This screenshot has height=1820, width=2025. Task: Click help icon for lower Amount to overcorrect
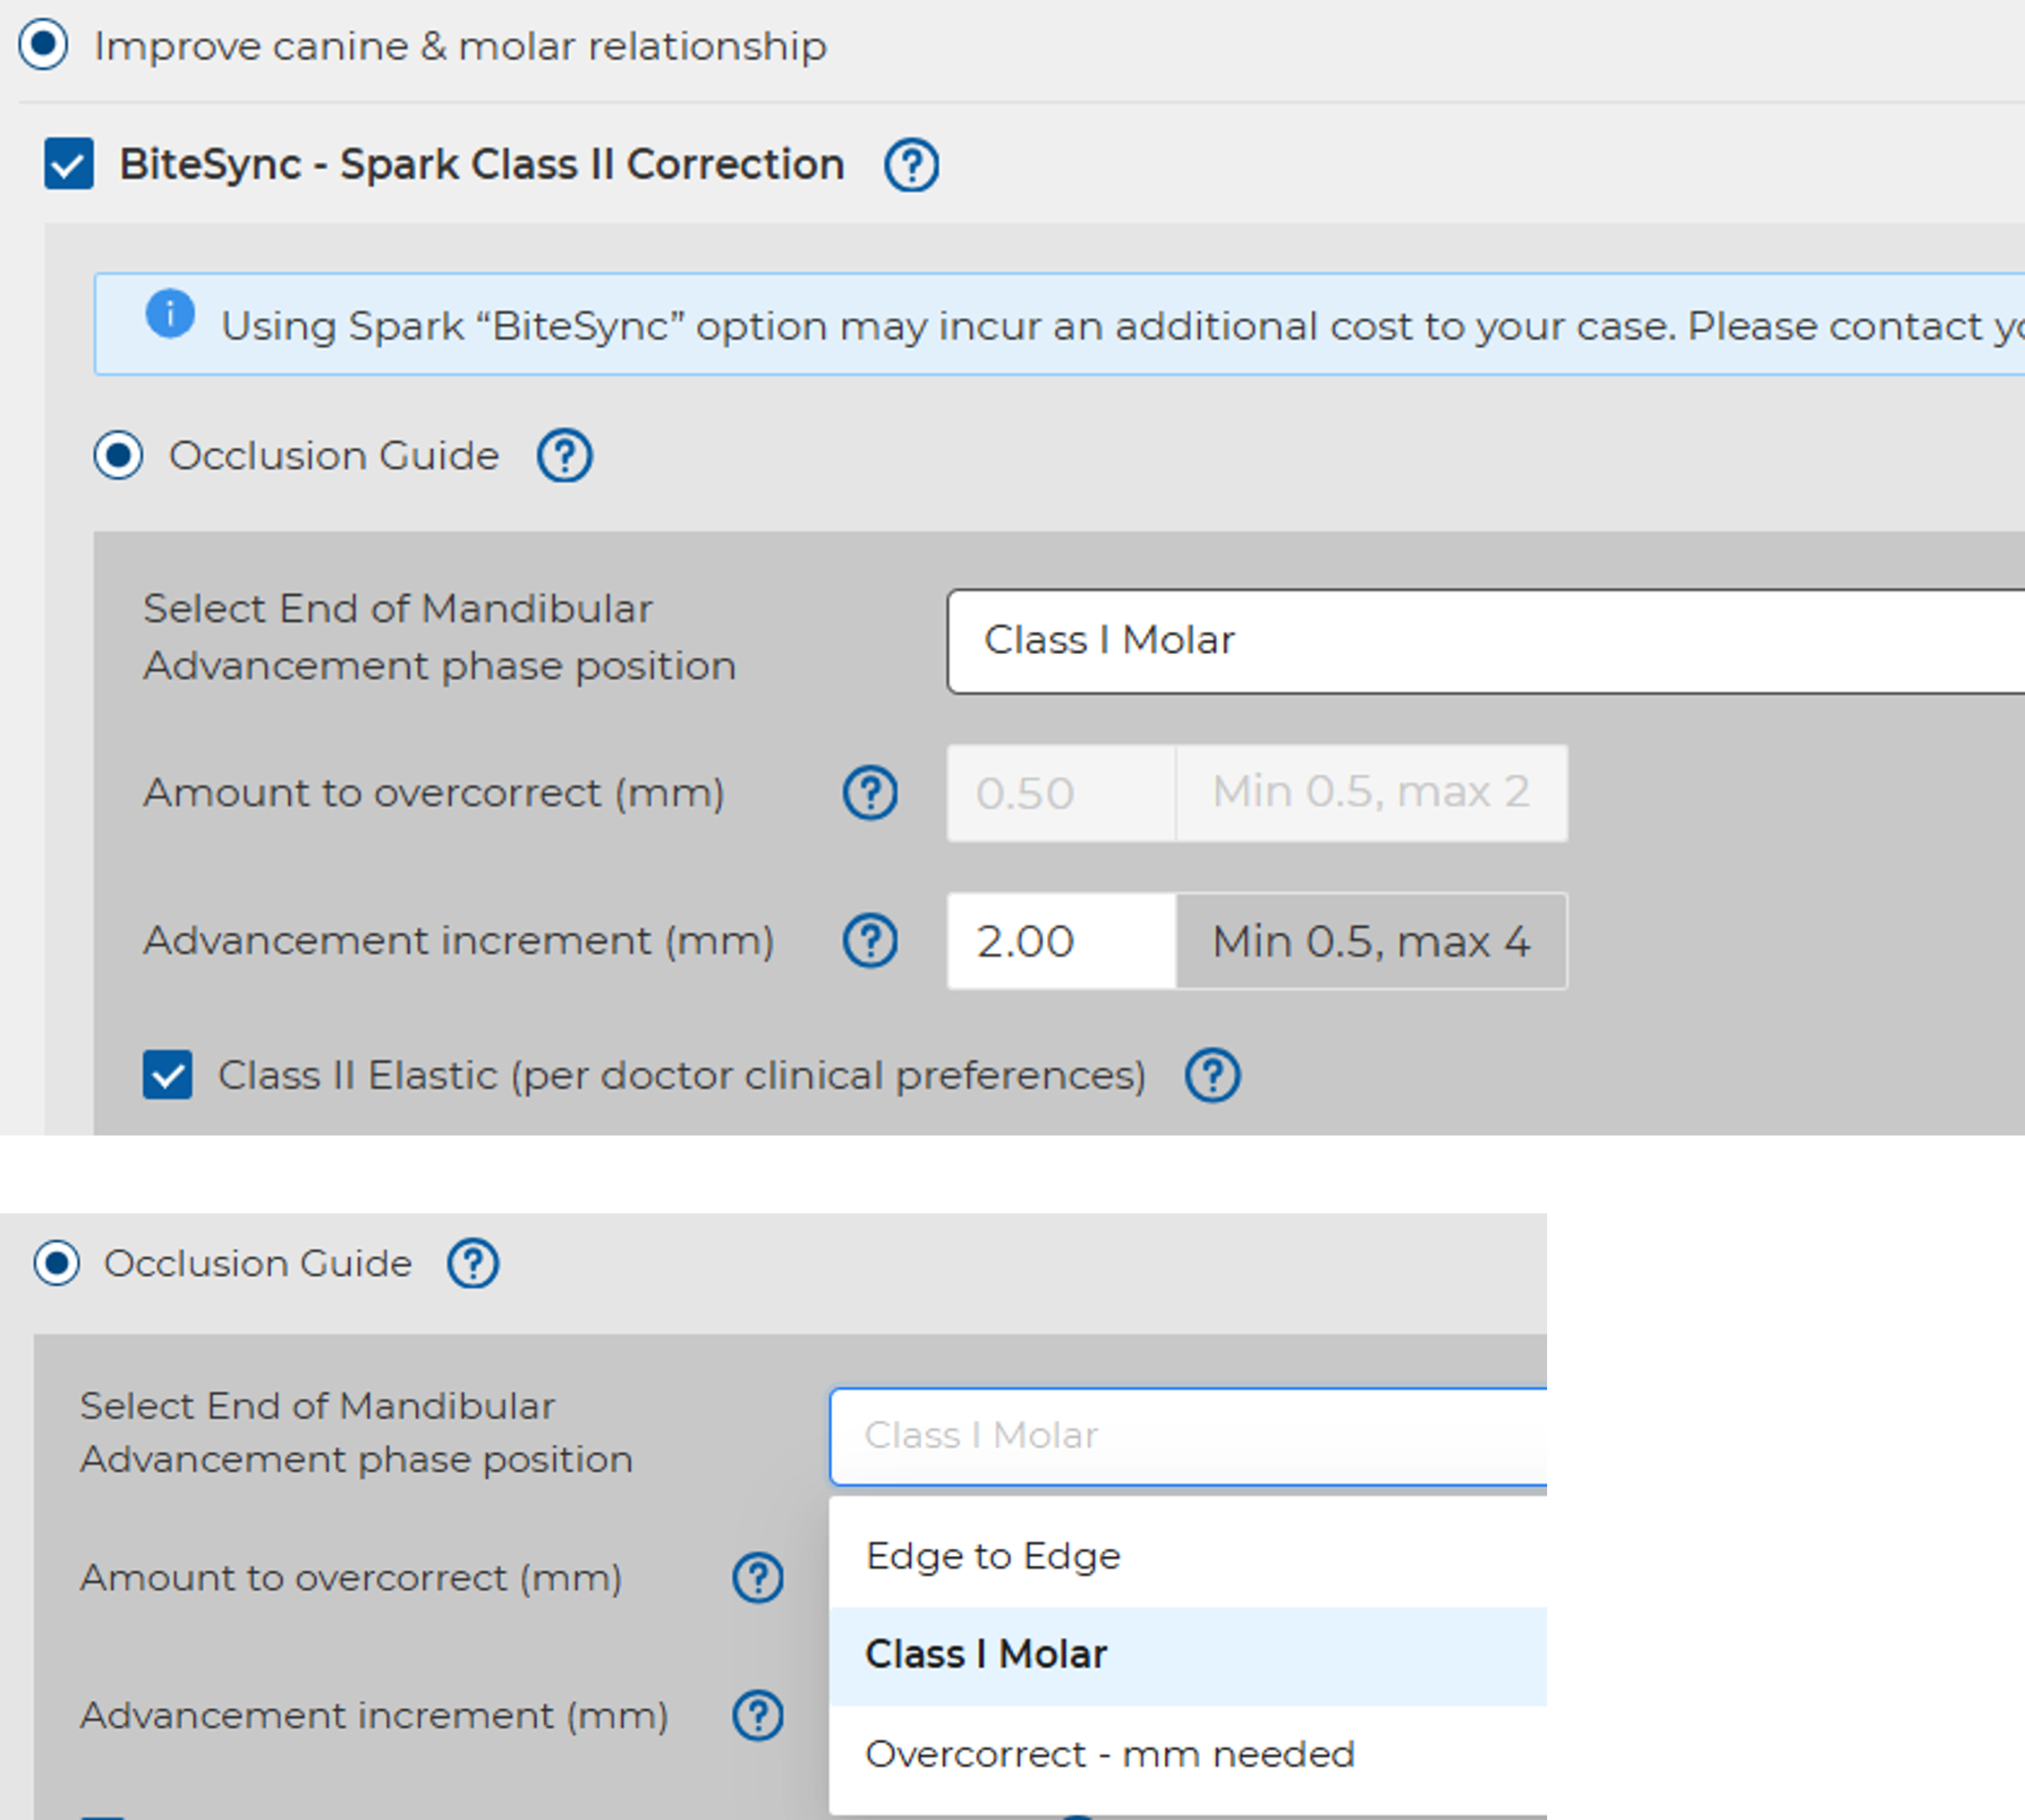(758, 1578)
